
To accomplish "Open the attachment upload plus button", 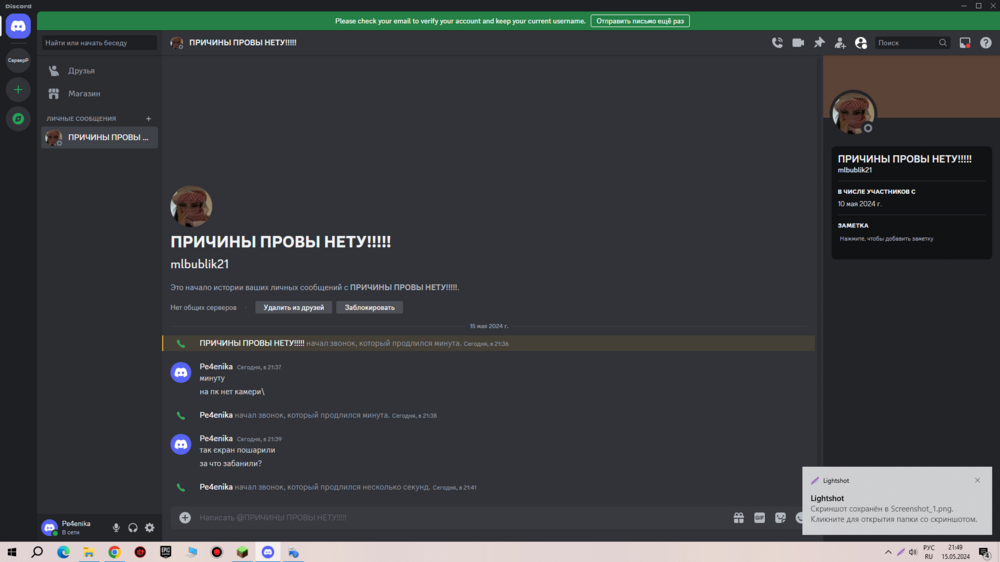I will click(x=185, y=517).
